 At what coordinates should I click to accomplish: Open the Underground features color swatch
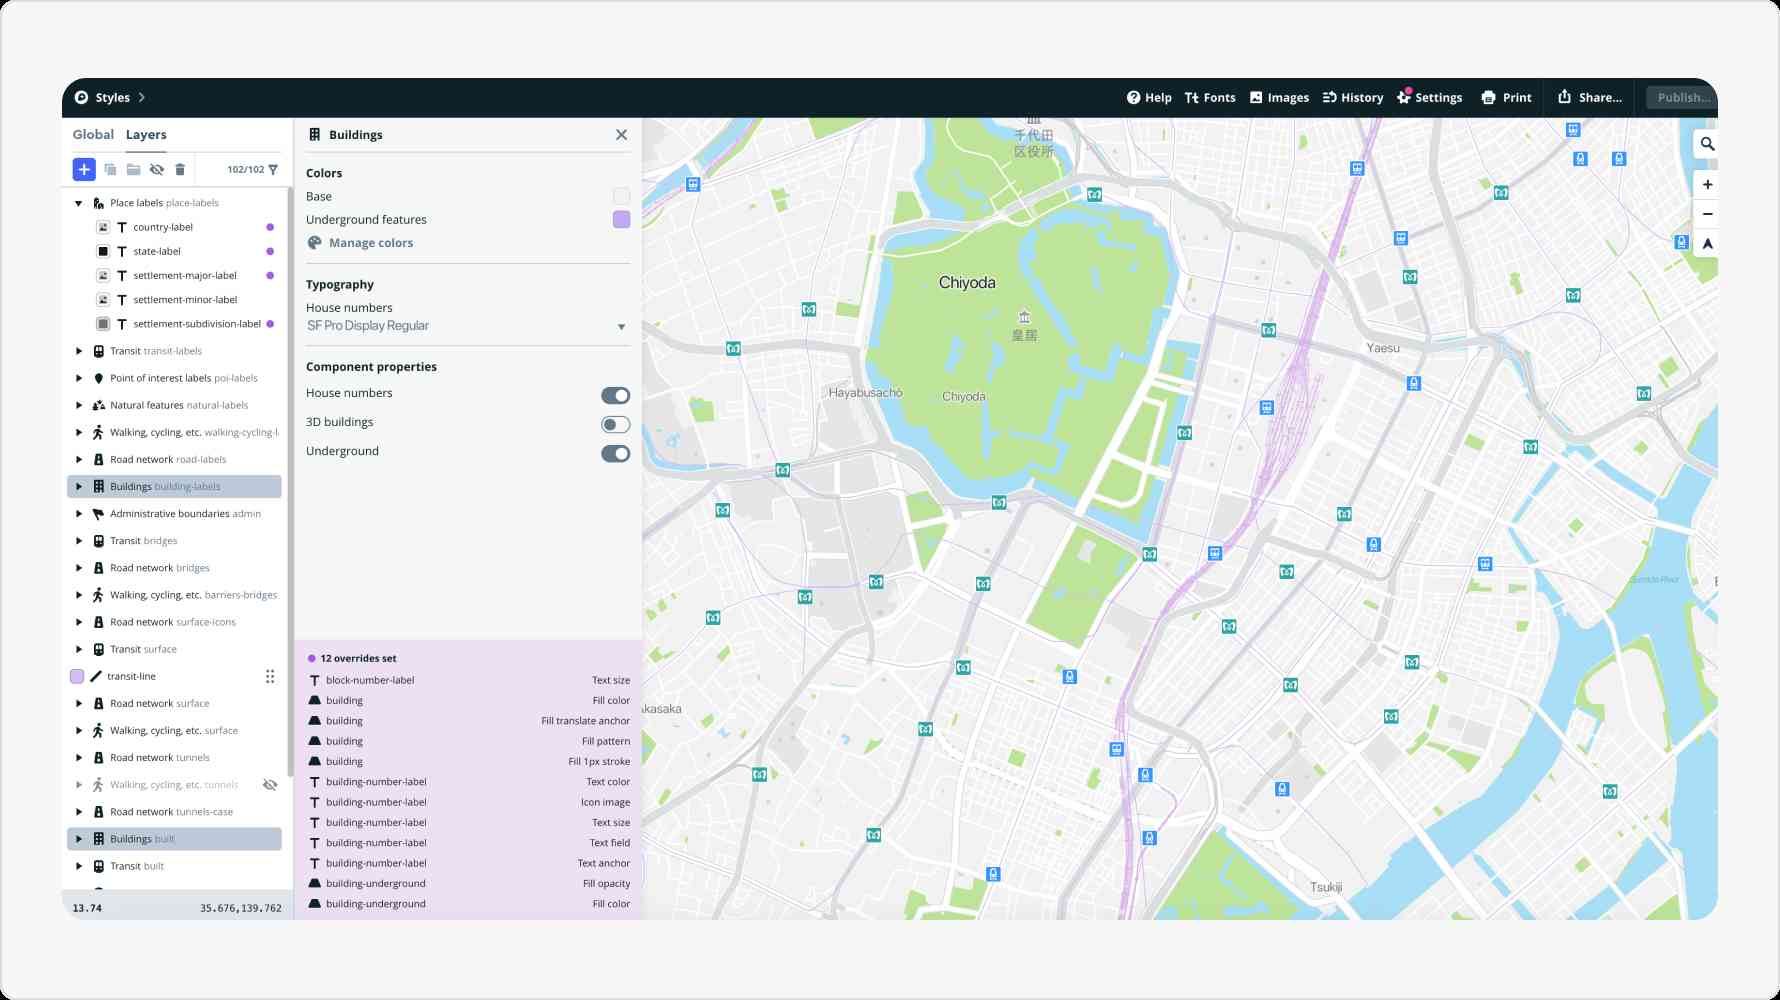click(621, 220)
